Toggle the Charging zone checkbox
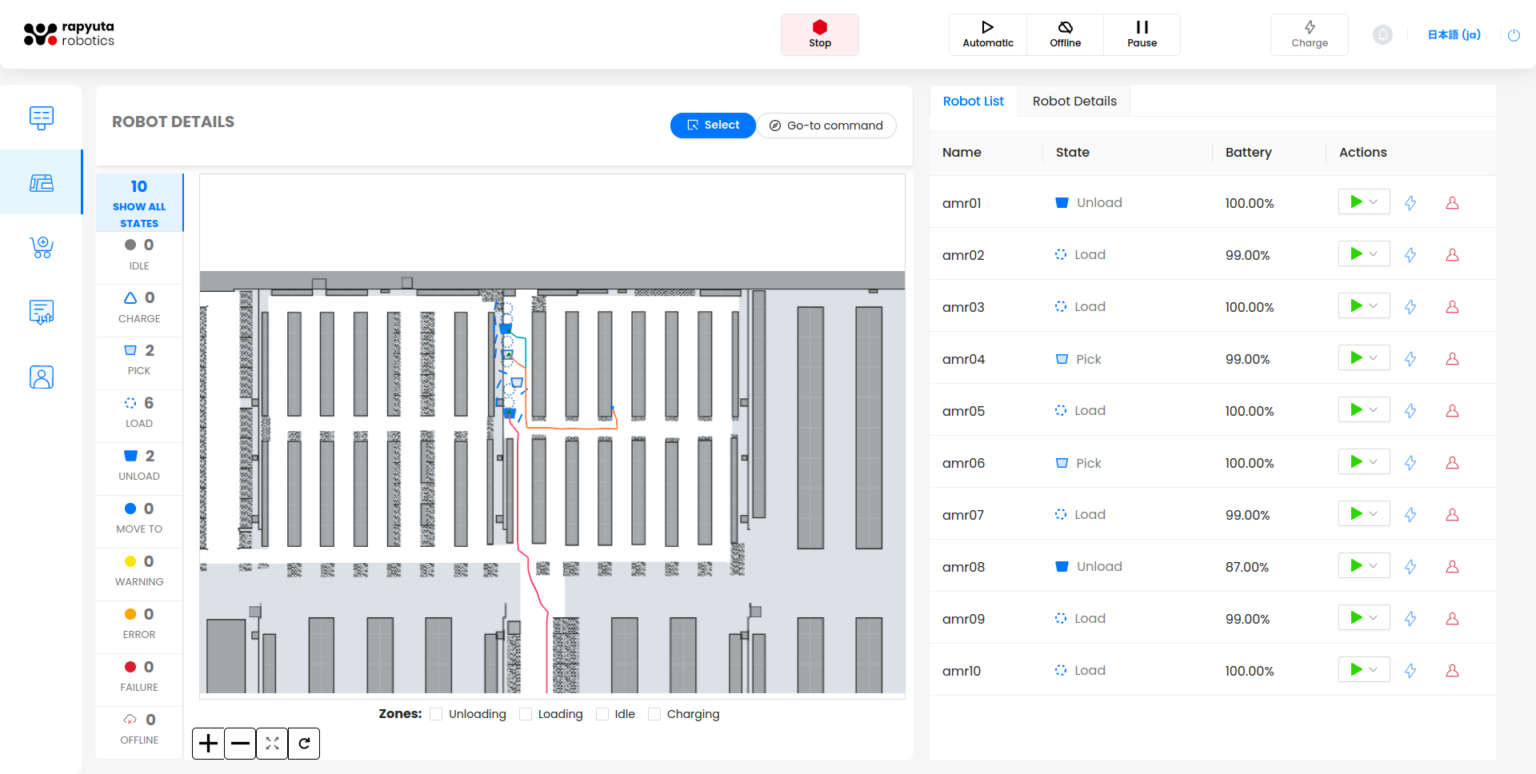This screenshot has height=774, width=1536. (x=655, y=714)
